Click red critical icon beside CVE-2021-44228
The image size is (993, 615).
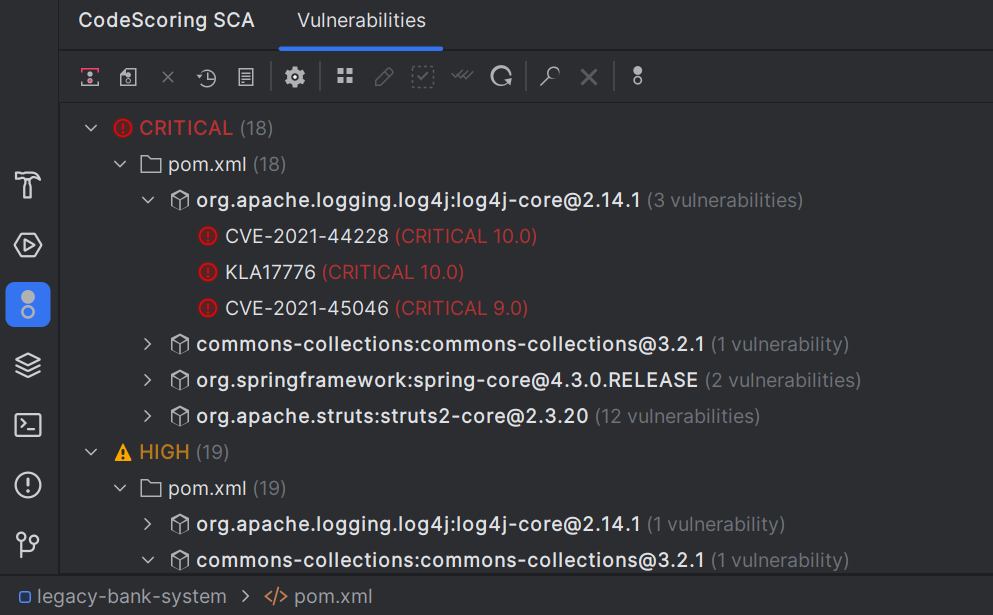coord(208,236)
